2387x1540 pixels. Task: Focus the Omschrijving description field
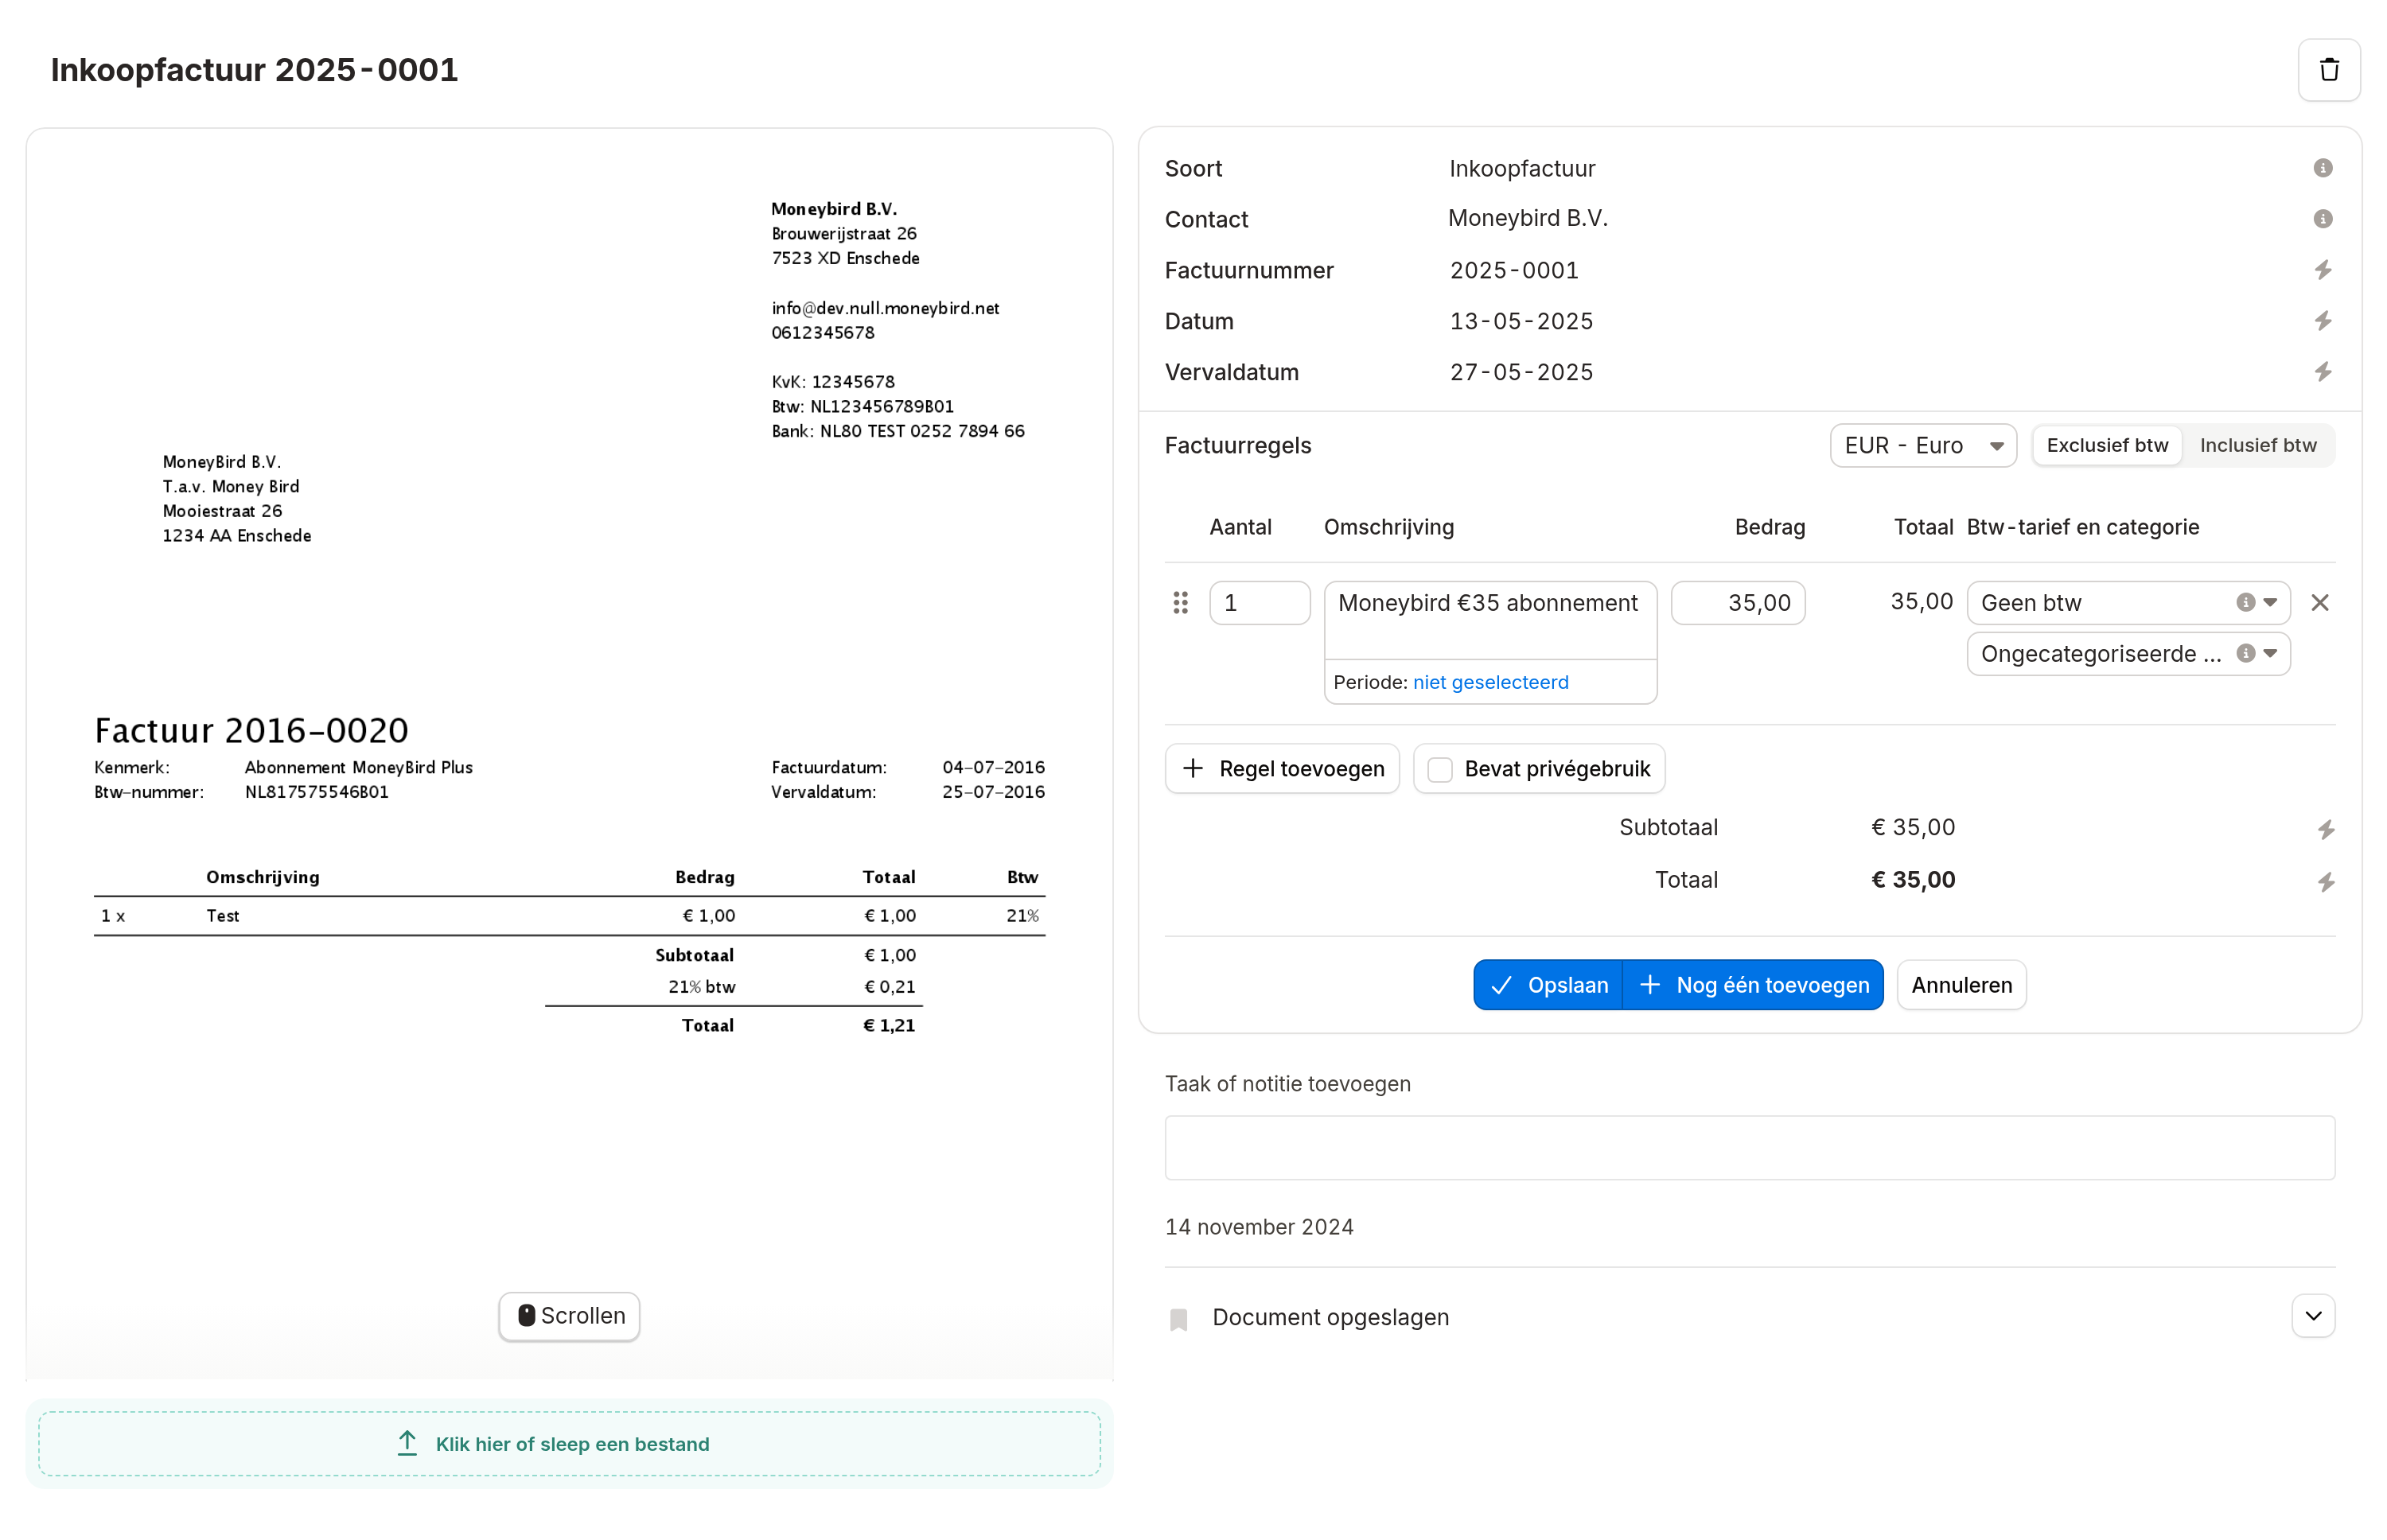pos(1490,620)
